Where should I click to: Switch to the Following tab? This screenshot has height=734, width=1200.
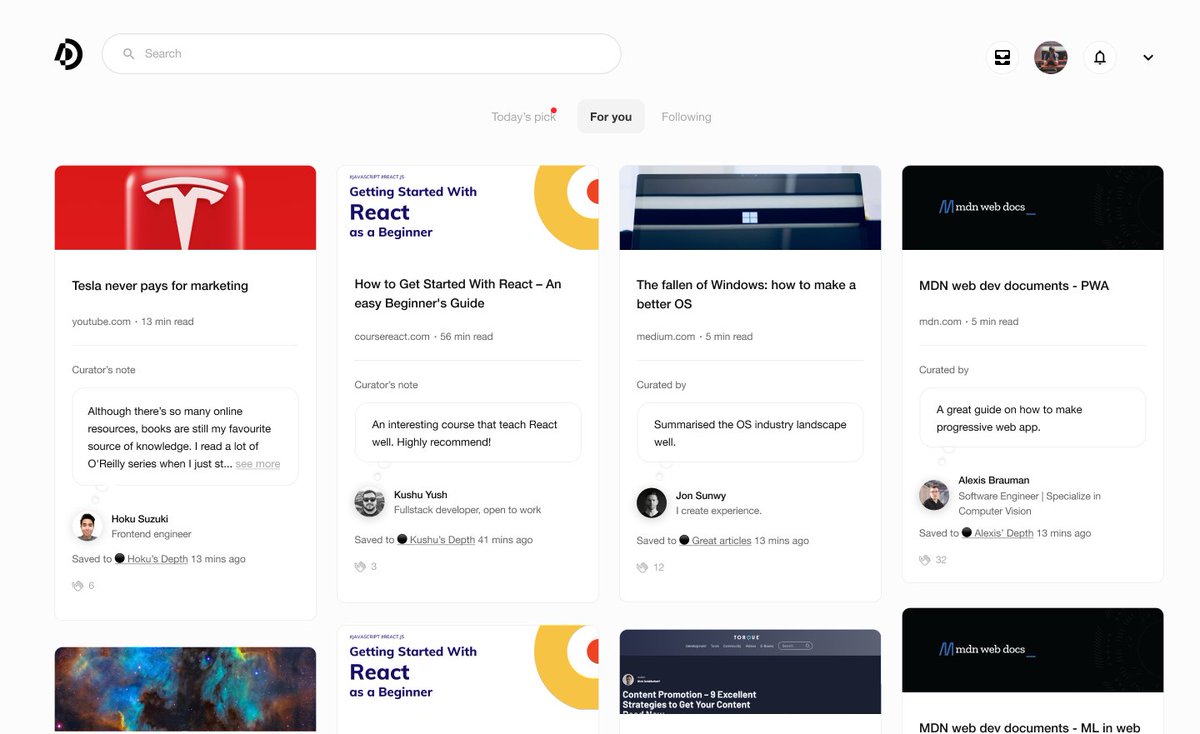click(x=686, y=117)
